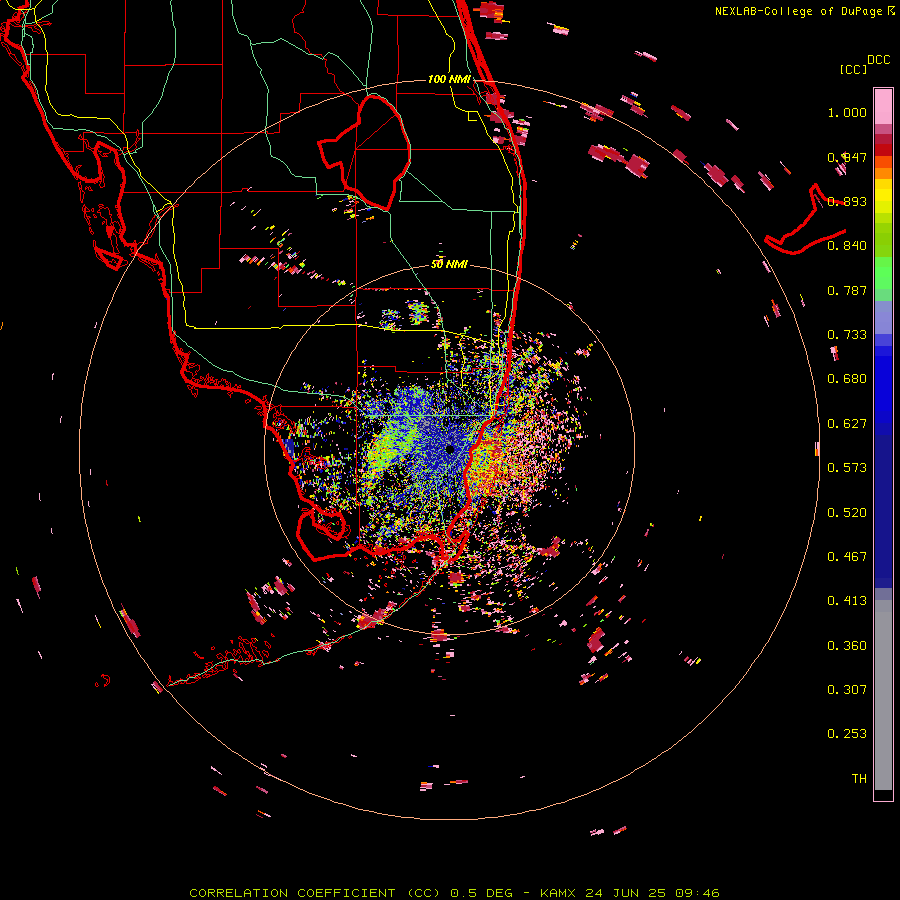
Task: Click the 0.413 value on the color scale
Action: click(x=847, y=601)
